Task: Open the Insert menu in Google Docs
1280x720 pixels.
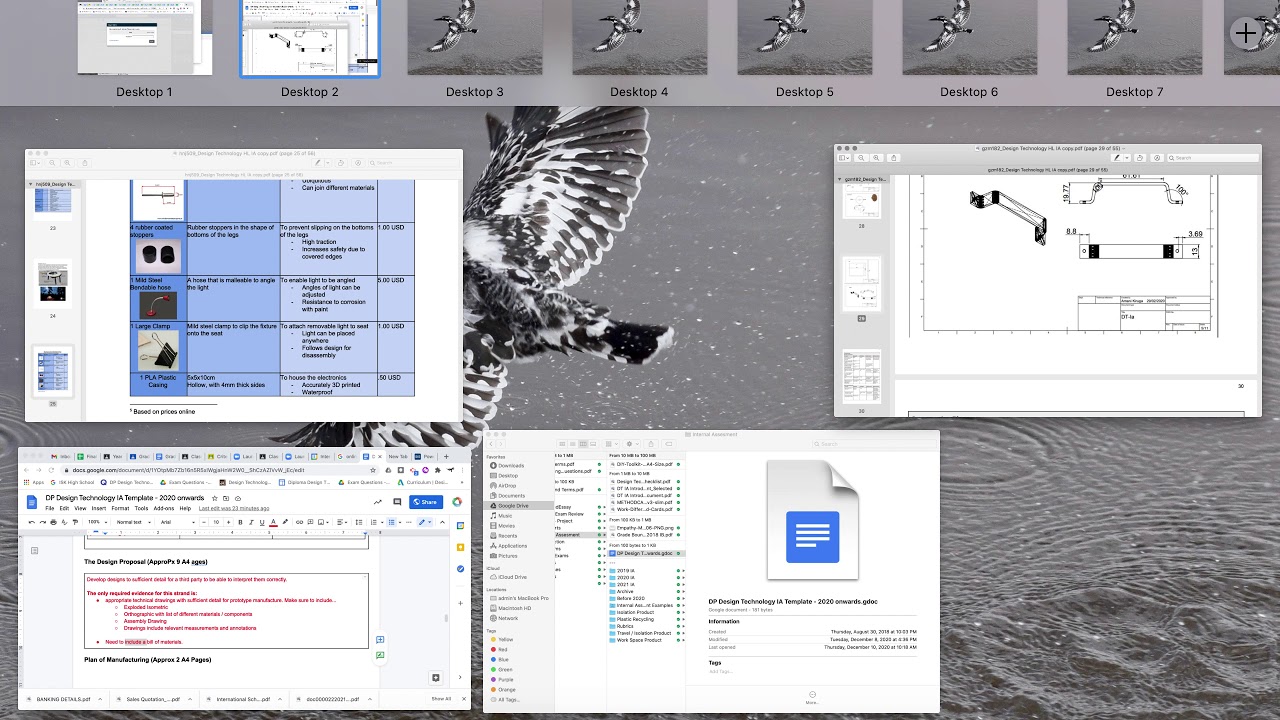Action: click(x=99, y=508)
